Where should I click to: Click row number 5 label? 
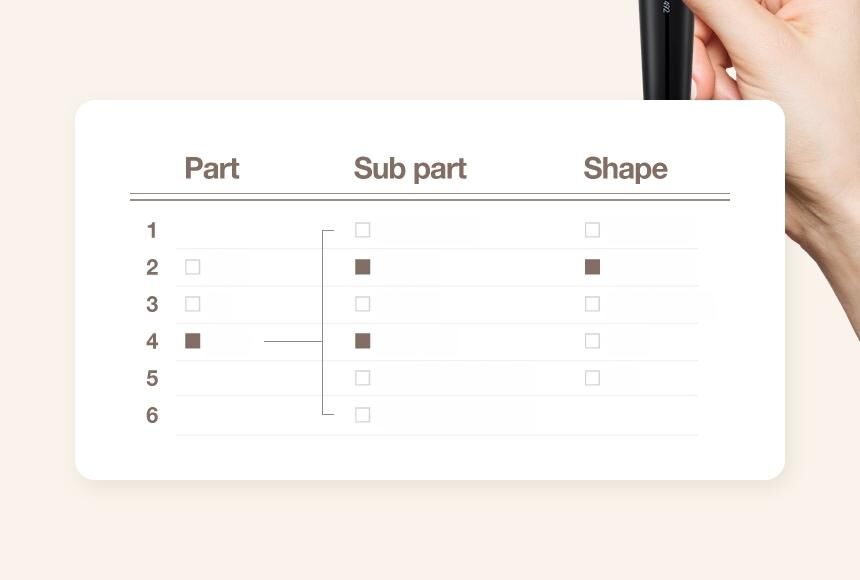pyautogui.click(x=152, y=378)
